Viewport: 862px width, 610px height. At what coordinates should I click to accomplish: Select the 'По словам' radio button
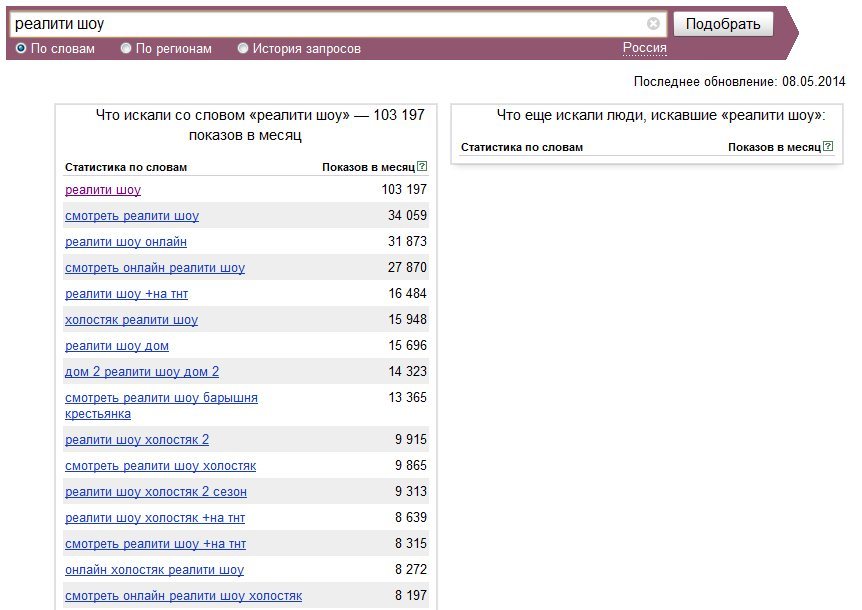click(x=21, y=48)
